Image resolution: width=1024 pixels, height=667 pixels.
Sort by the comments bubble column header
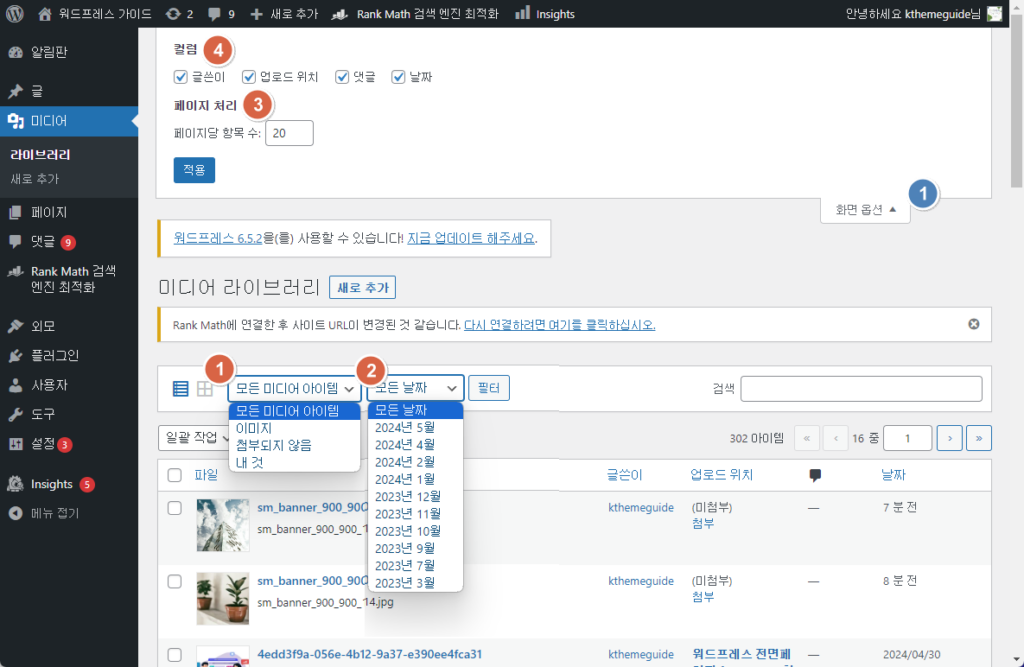click(814, 475)
